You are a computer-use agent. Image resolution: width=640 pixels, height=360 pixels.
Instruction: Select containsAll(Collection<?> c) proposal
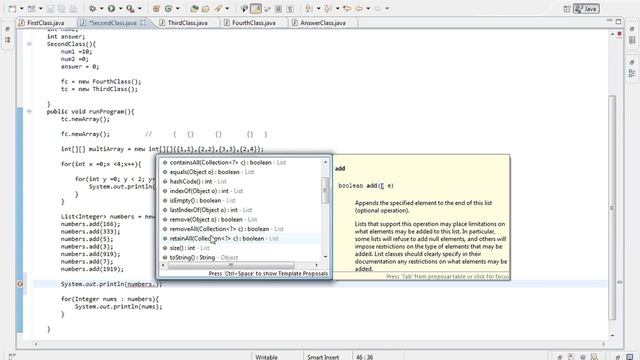(241, 162)
